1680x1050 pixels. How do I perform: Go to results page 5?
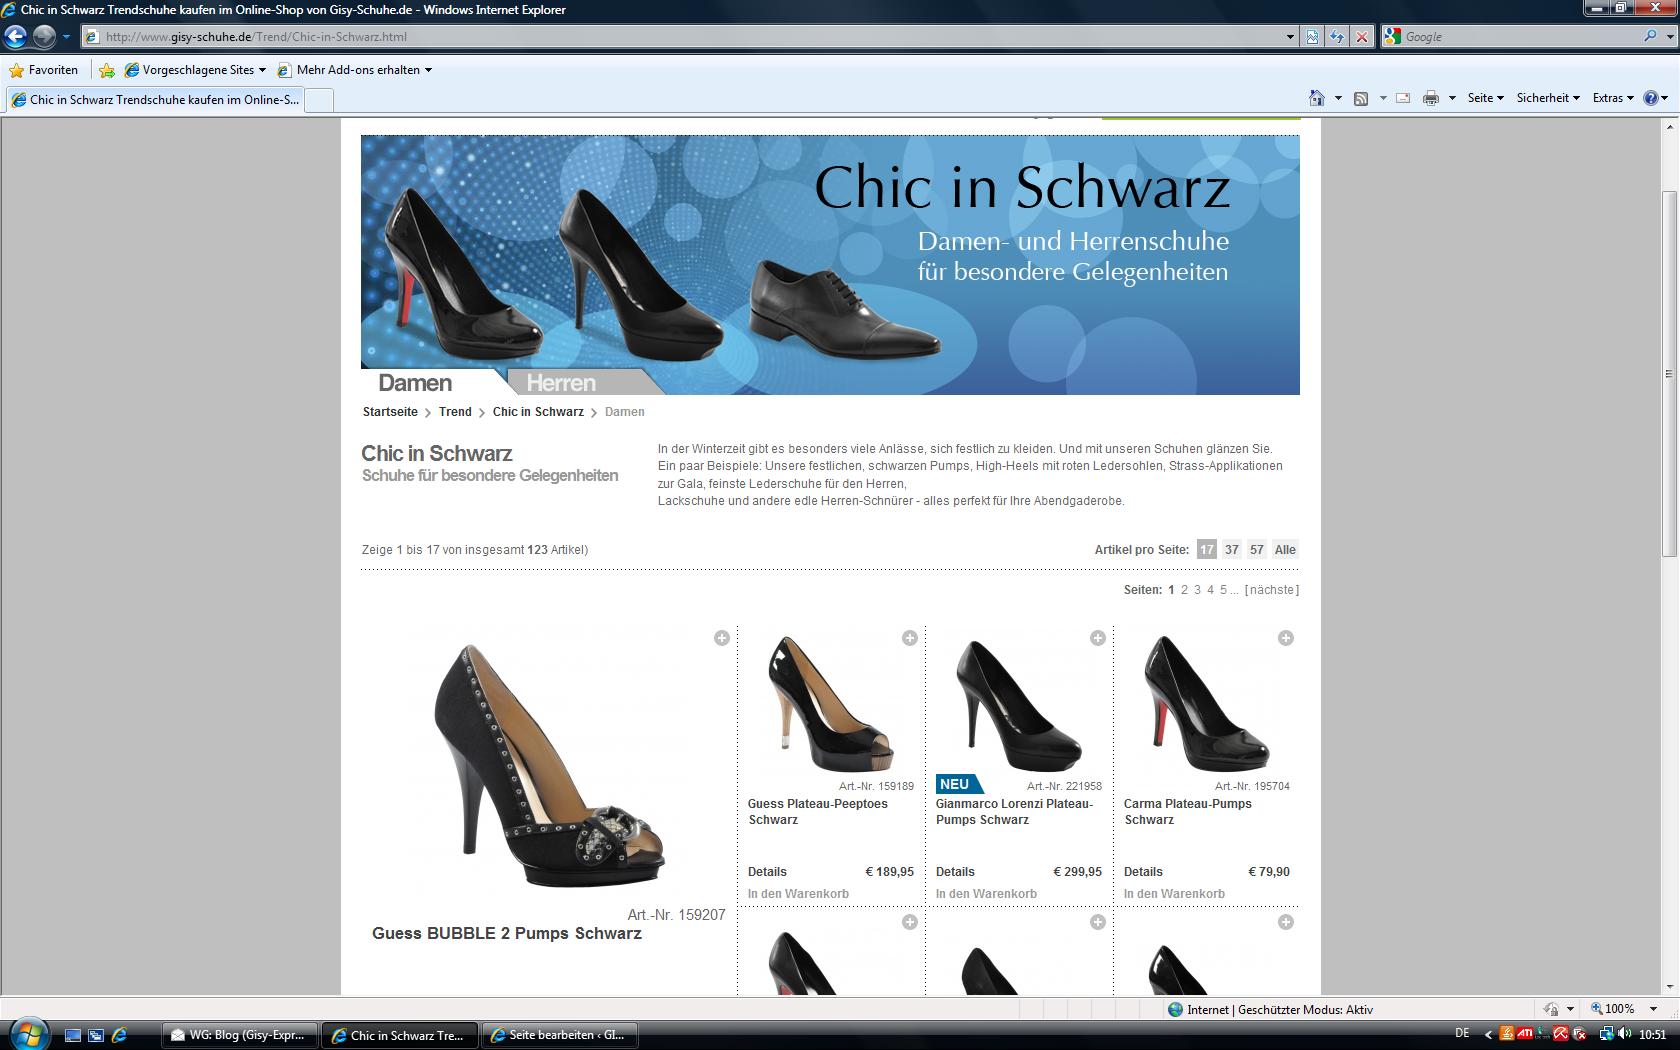pyautogui.click(x=1223, y=590)
